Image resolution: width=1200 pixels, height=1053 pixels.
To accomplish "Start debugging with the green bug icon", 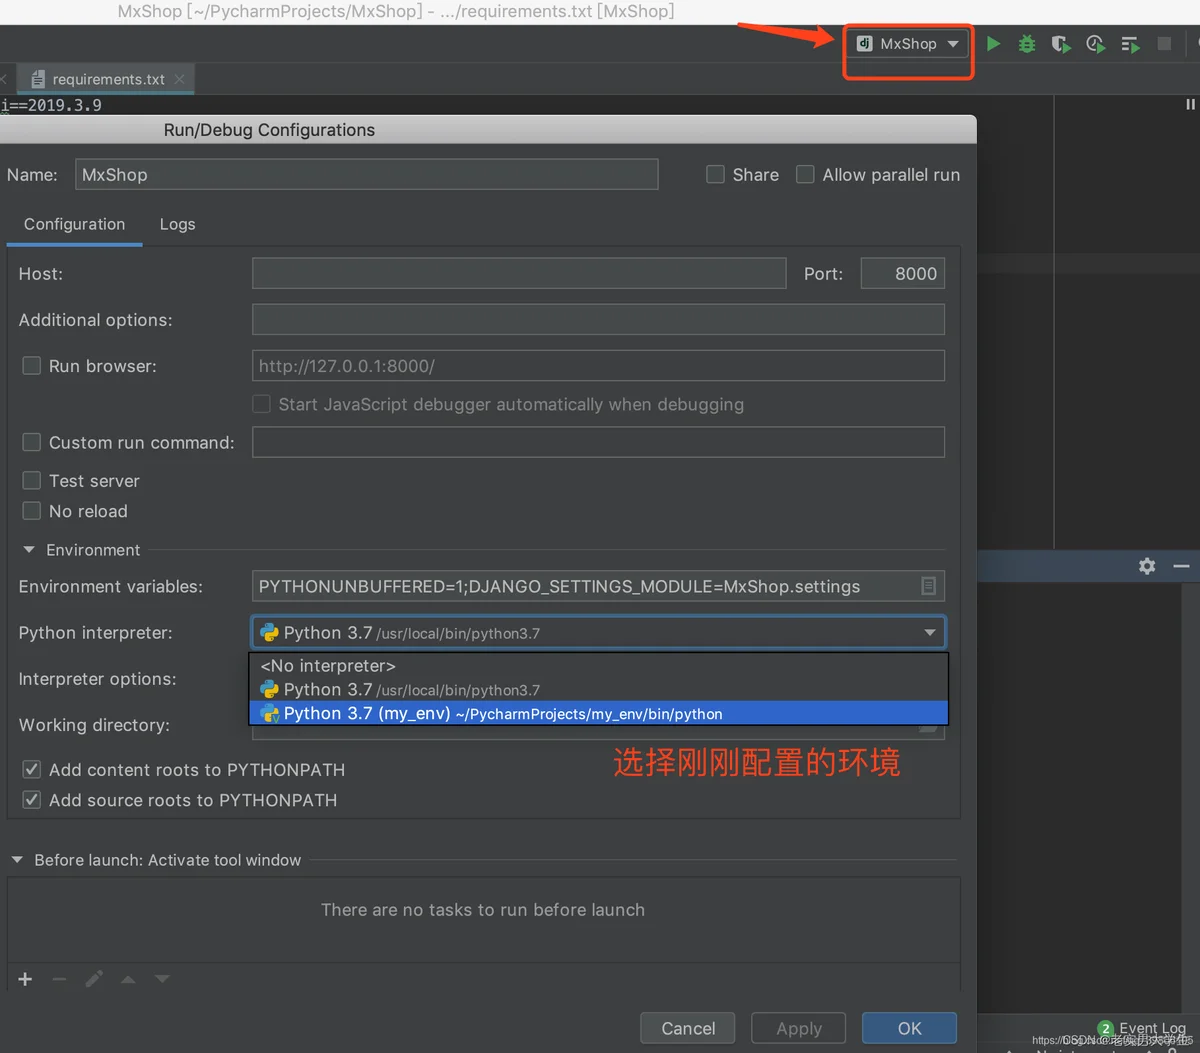I will pyautogui.click(x=1027, y=44).
